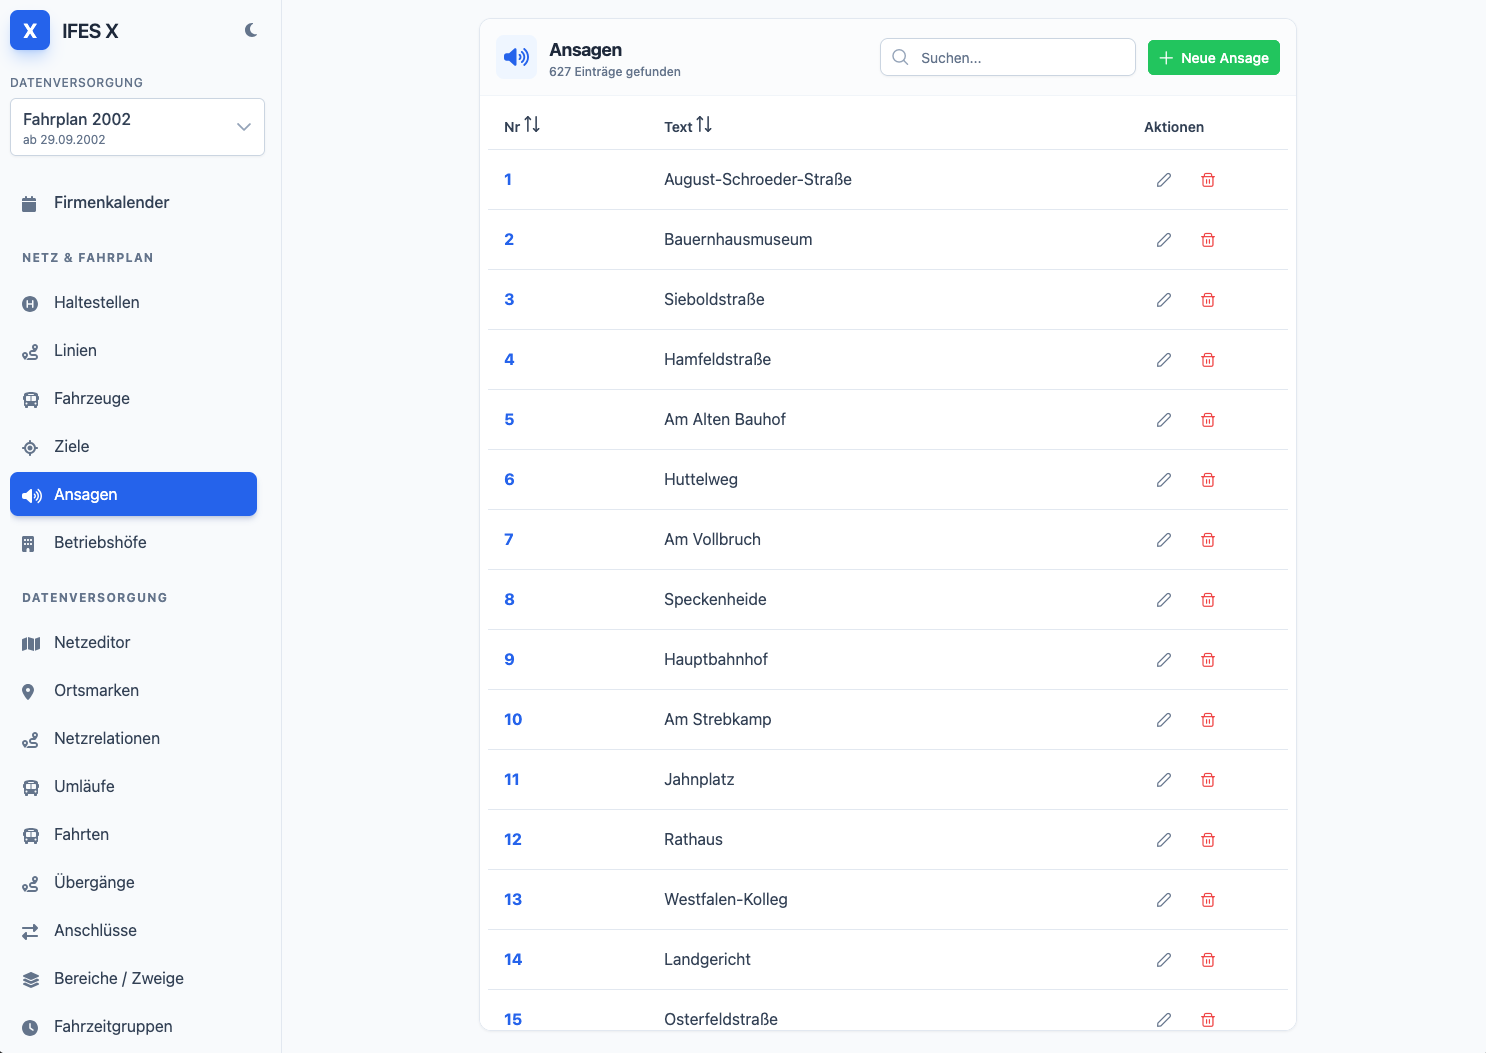Open announcement number 13 link

513,899
